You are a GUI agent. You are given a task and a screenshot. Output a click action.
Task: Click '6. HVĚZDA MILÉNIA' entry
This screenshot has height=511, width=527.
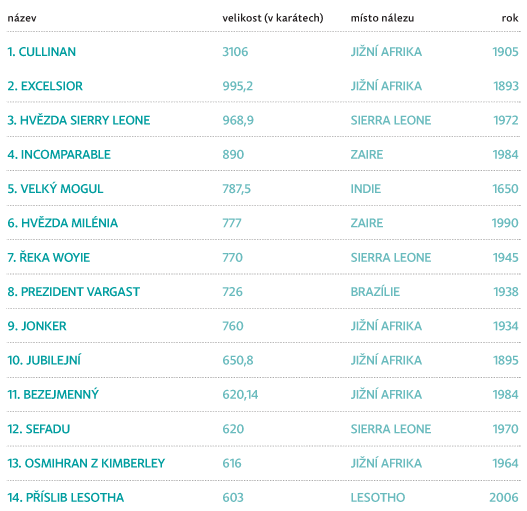coord(63,223)
